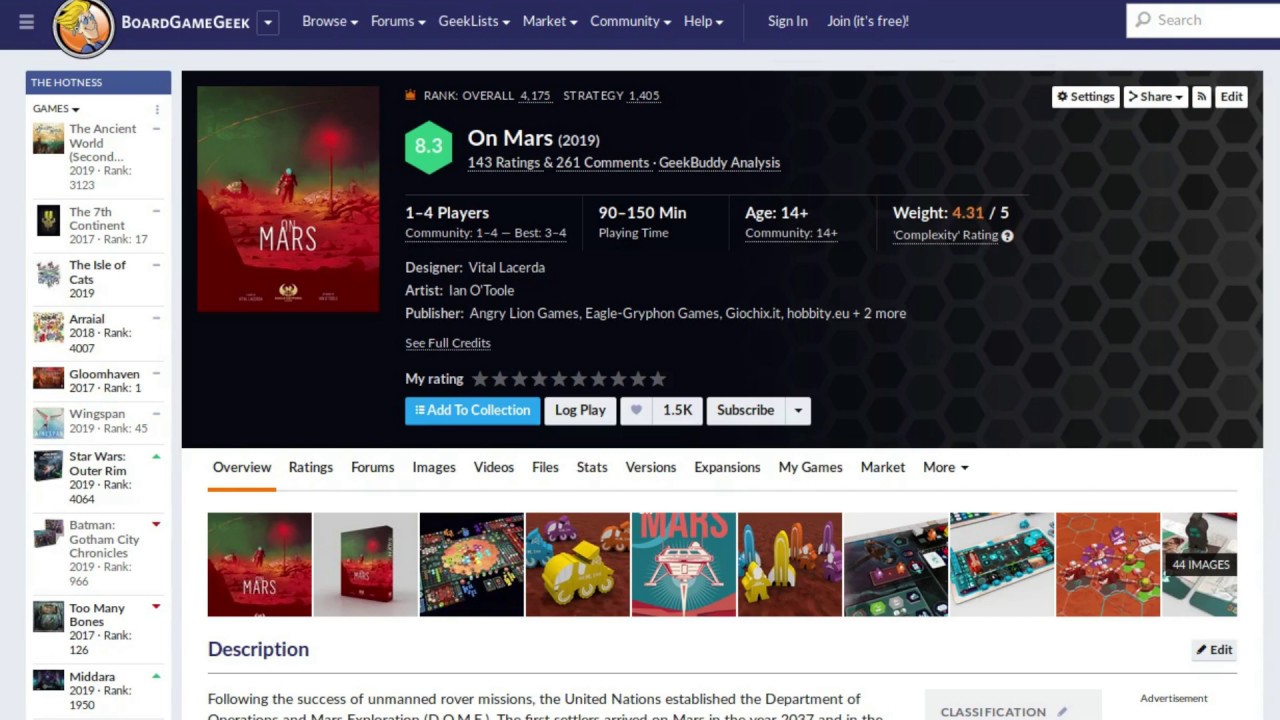Switch to the Stats tab
The image size is (1280, 720).
tap(592, 467)
